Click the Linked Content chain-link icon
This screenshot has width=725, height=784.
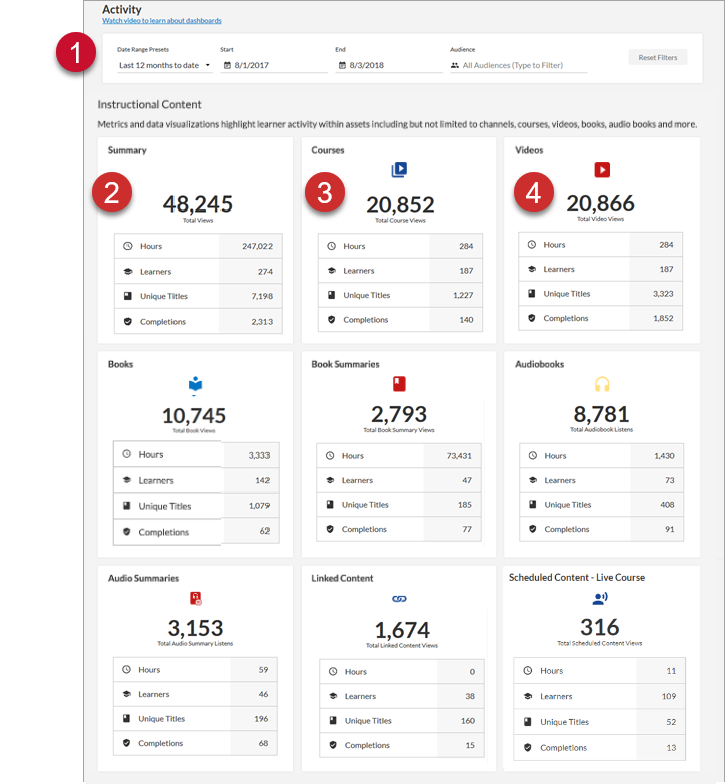pos(399,598)
